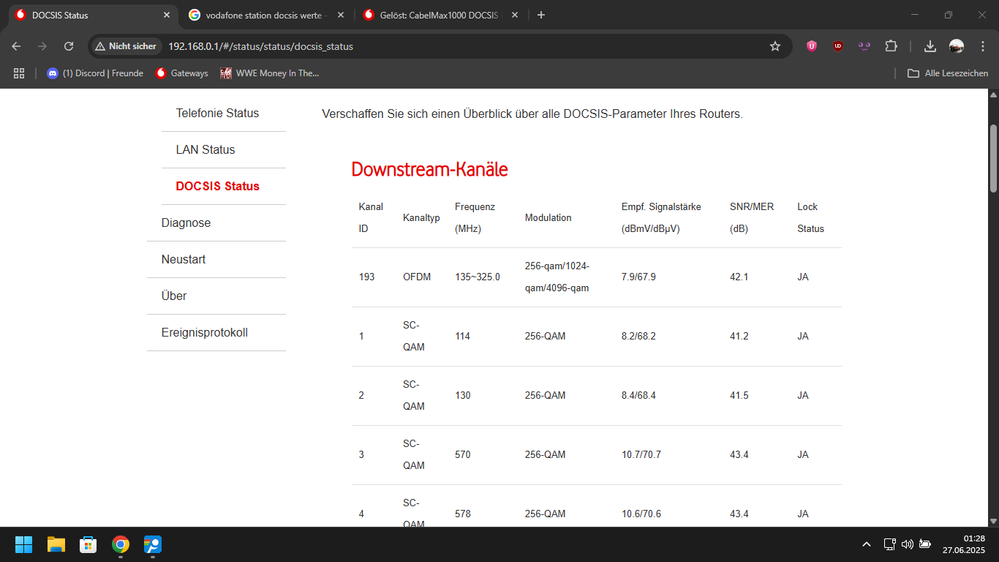The height and width of the screenshot is (562, 999).
Task: Open File Explorer from the taskbar
Action: click(56, 545)
